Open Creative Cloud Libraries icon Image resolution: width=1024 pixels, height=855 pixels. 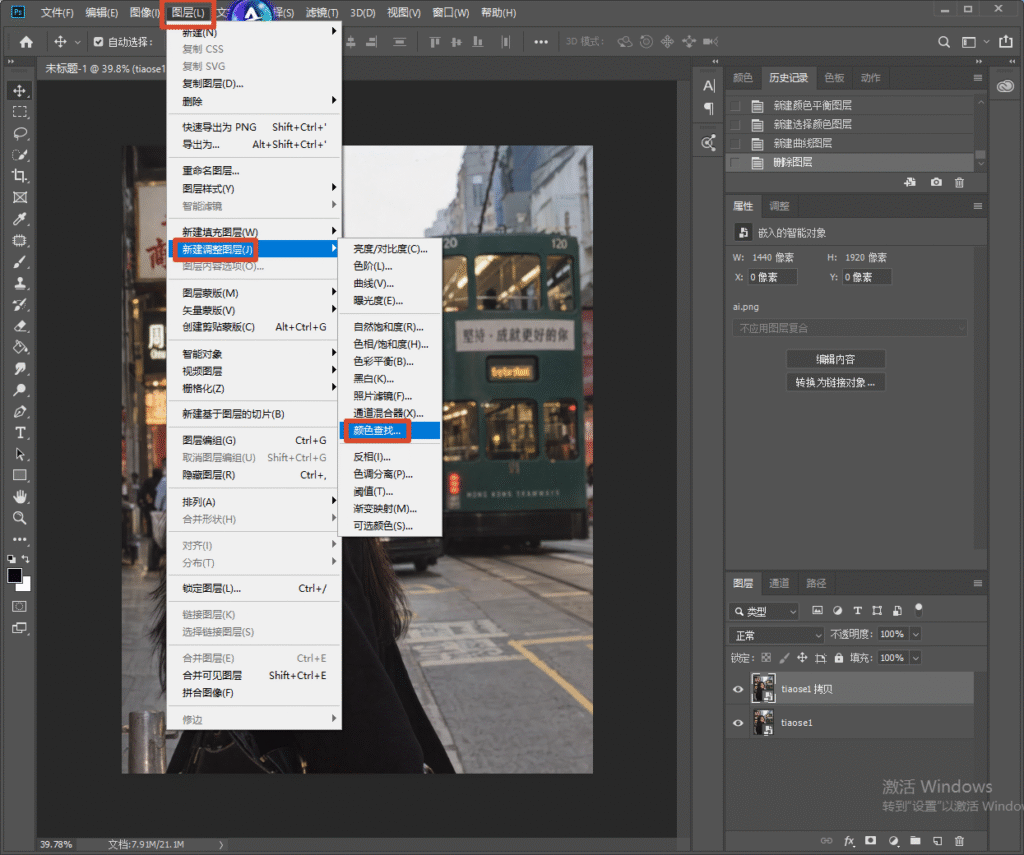(1005, 86)
